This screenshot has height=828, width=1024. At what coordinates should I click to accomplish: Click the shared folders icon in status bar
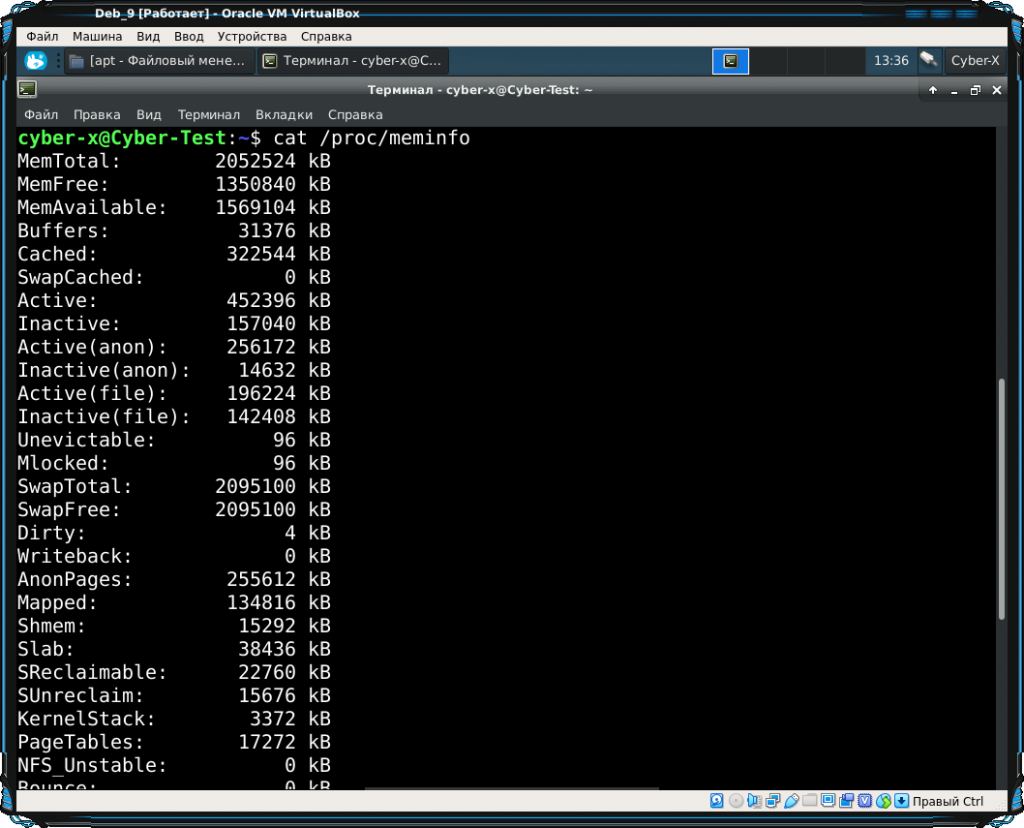pyautogui.click(x=810, y=801)
